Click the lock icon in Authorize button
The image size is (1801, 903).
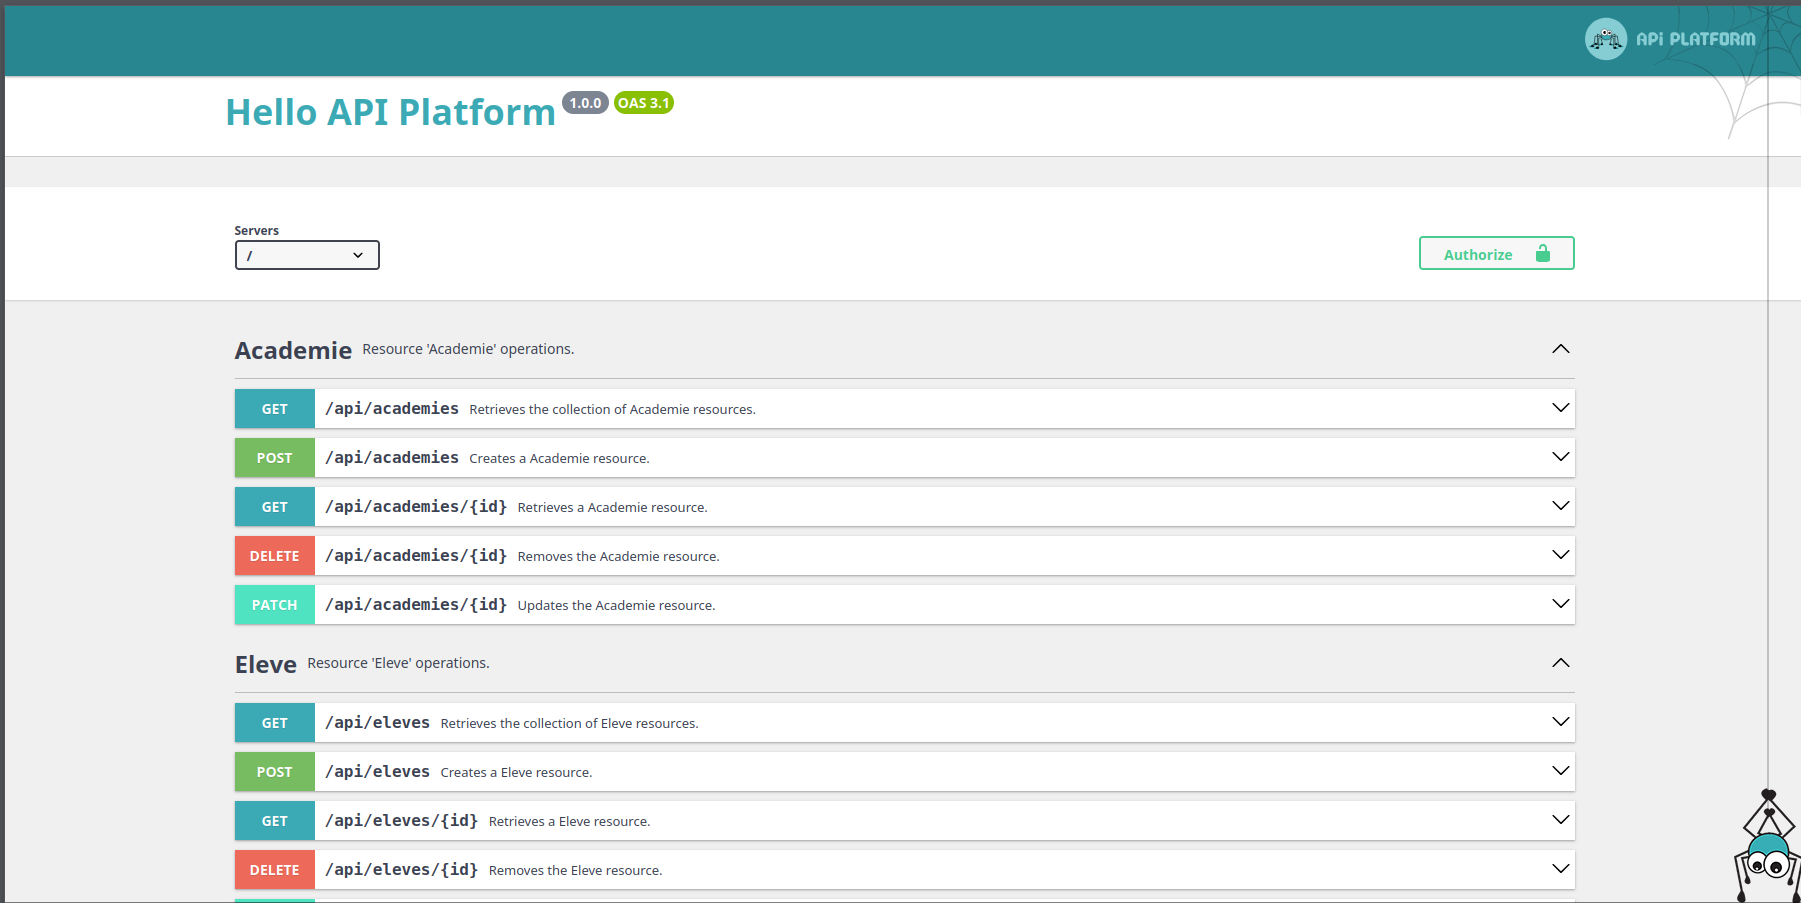[1542, 254]
